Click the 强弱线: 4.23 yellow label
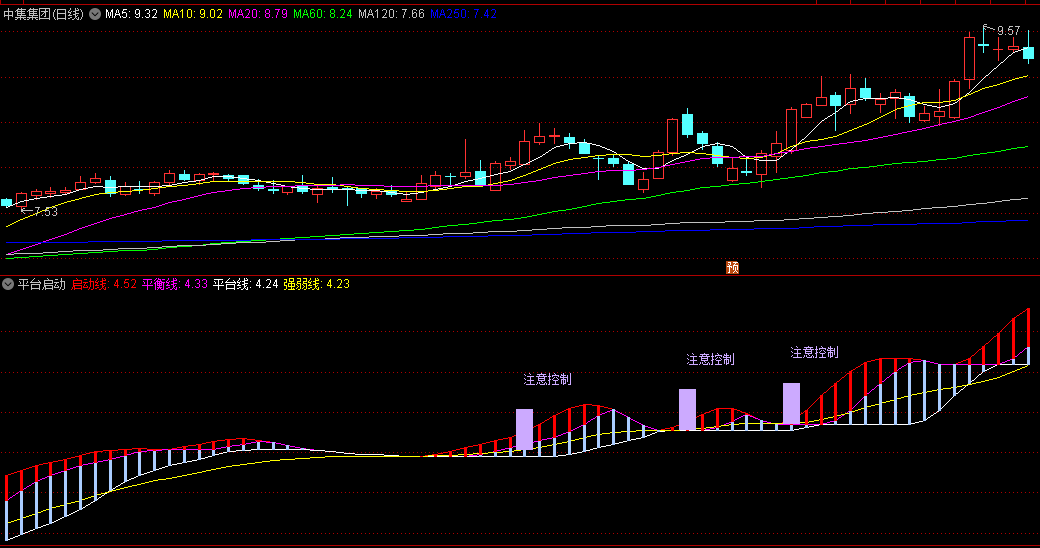 pyautogui.click(x=316, y=284)
